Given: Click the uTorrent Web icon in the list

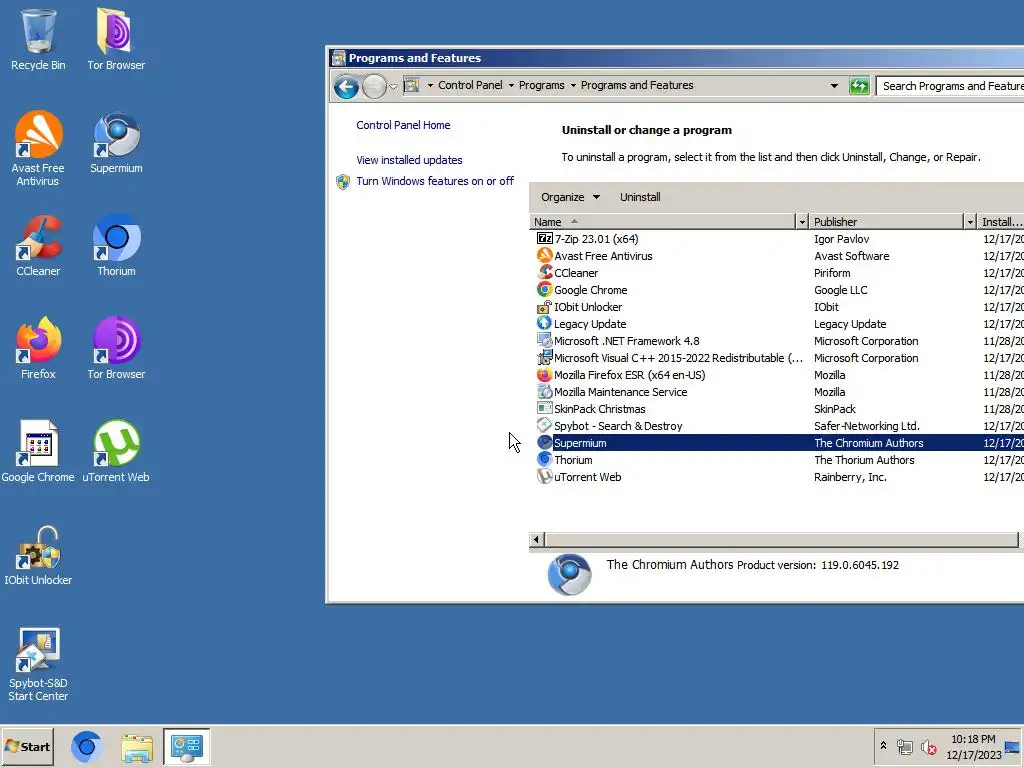Looking at the screenshot, I should point(544,476).
